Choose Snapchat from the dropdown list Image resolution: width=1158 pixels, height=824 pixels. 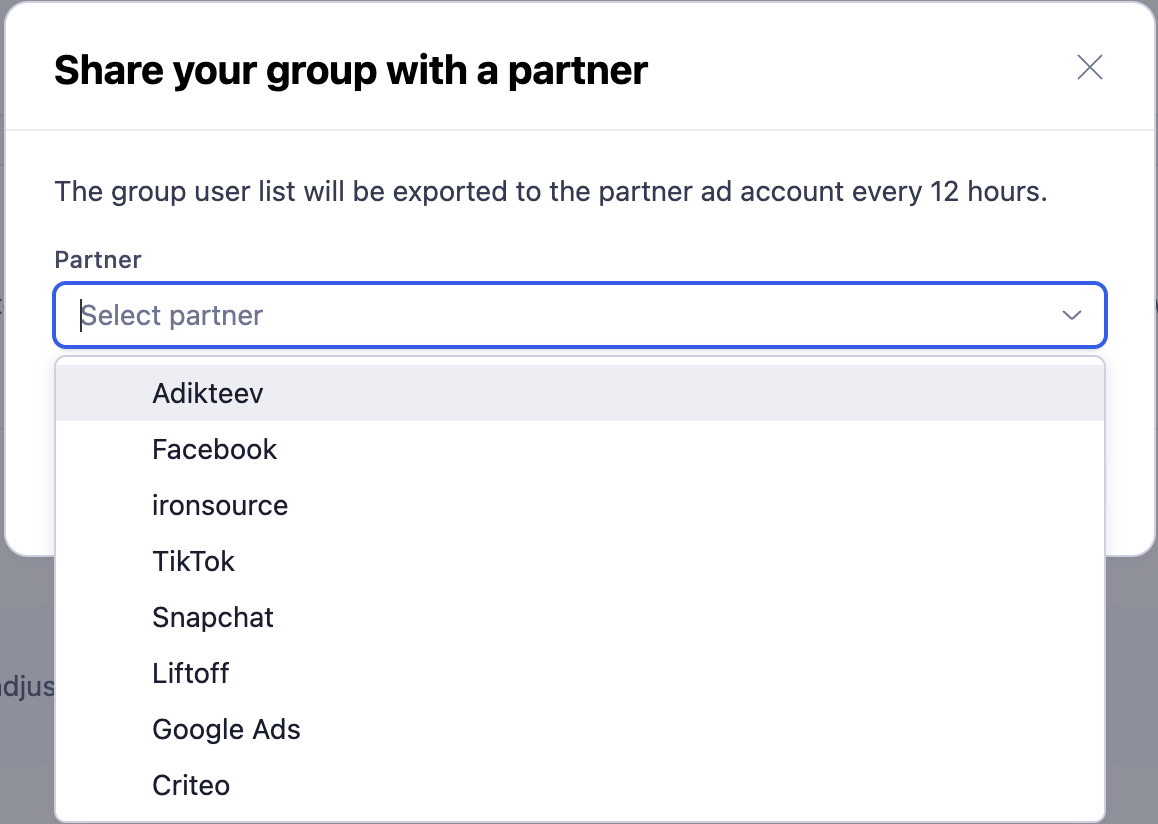pyautogui.click(x=213, y=617)
